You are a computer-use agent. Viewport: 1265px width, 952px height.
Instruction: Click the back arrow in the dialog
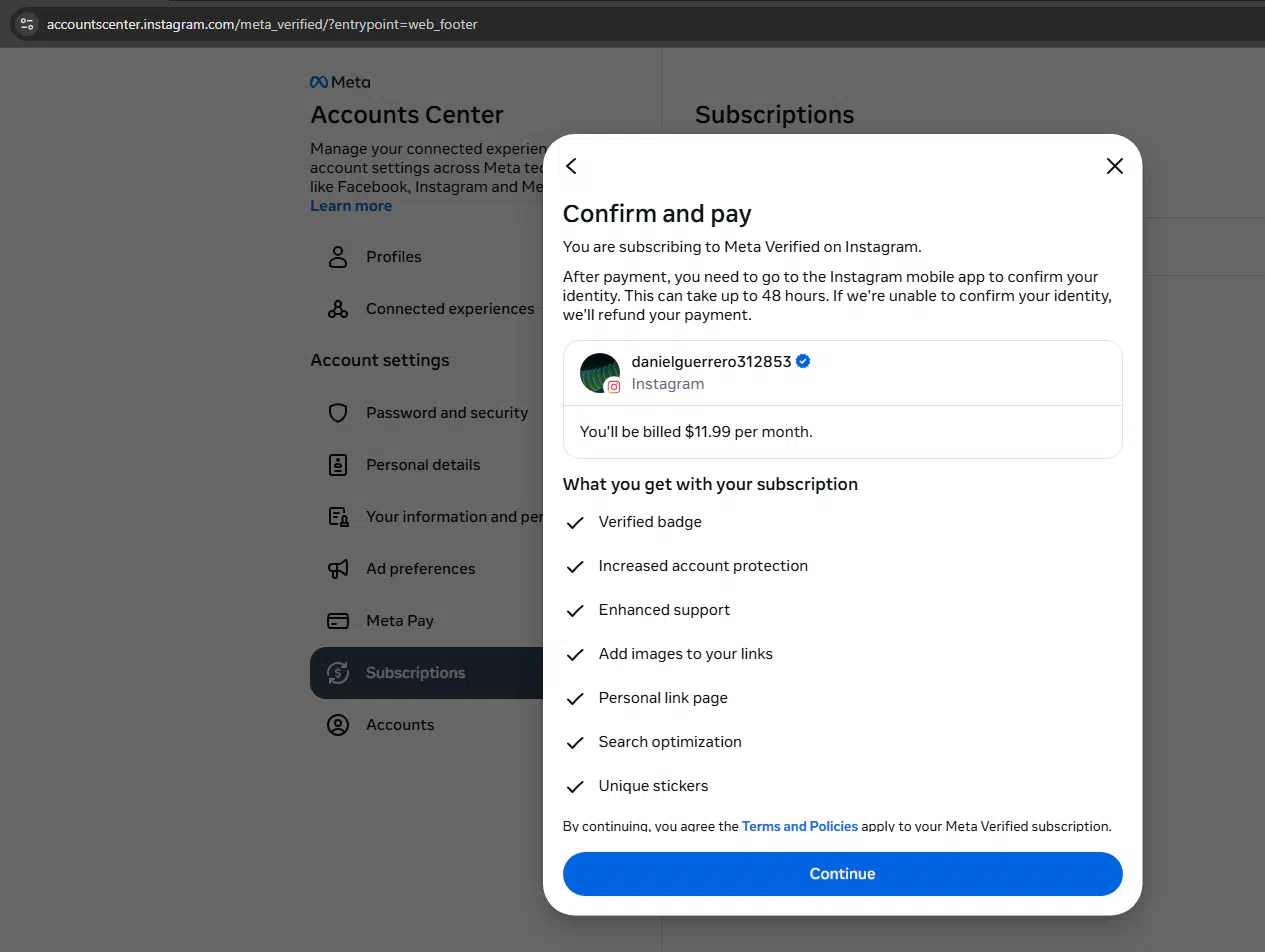pos(571,166)
